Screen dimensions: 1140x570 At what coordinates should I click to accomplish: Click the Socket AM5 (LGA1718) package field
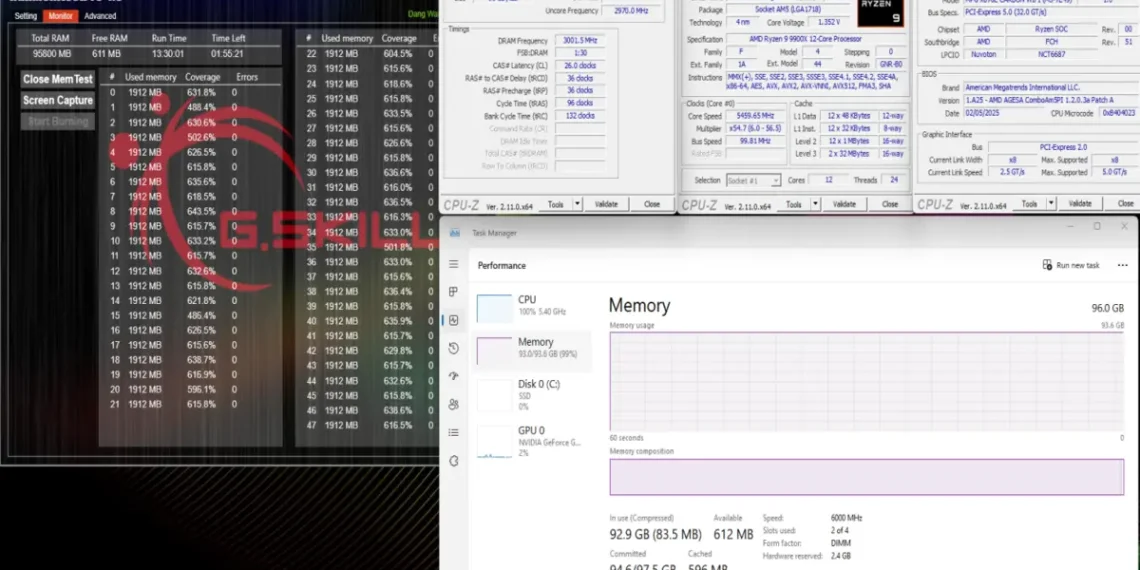788,9
